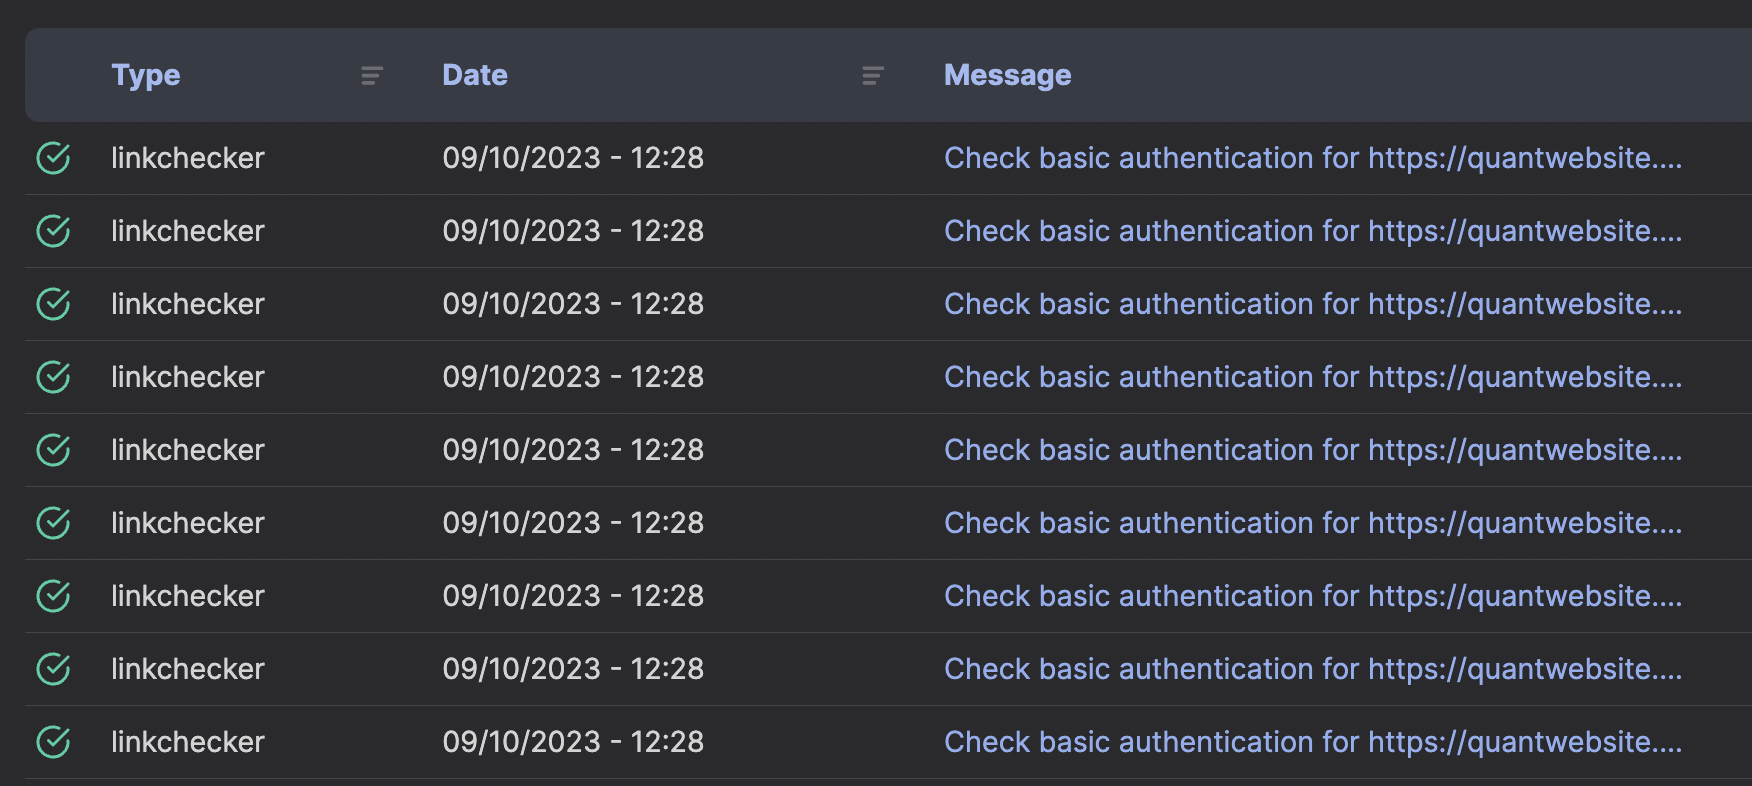Select the linkchecker type in the second row
The height and width of the screenshot is (786, 1752).
click(x=188, y=231)
